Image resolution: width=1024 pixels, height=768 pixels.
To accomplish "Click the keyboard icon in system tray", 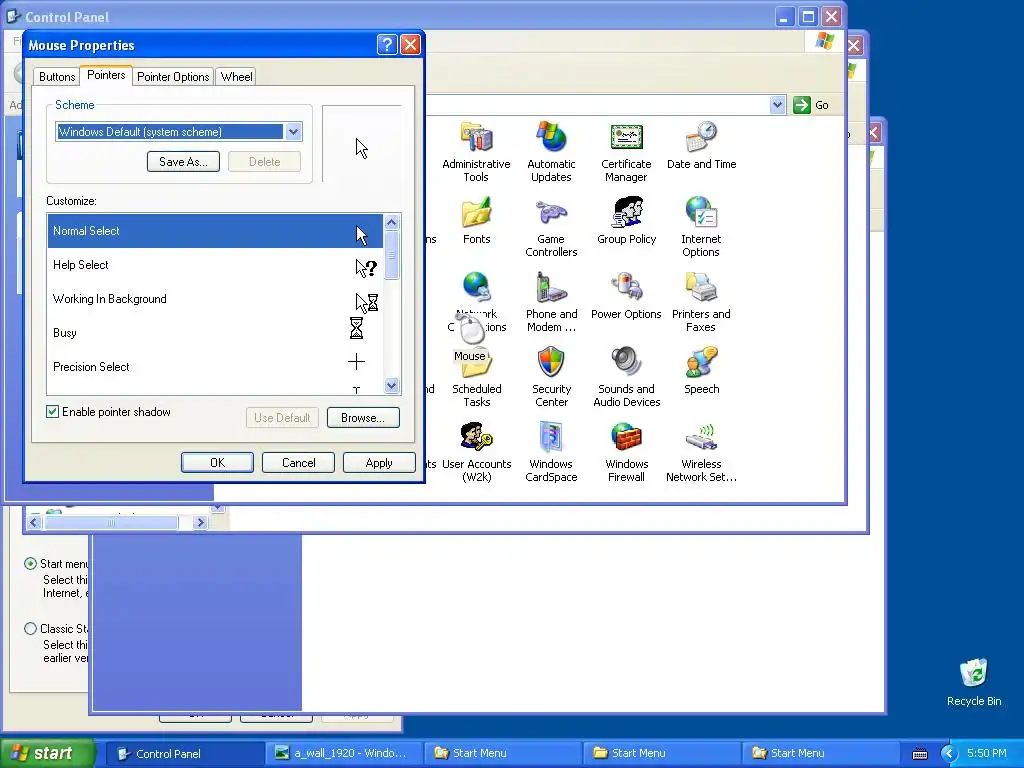I will click(x=920, y=754).
